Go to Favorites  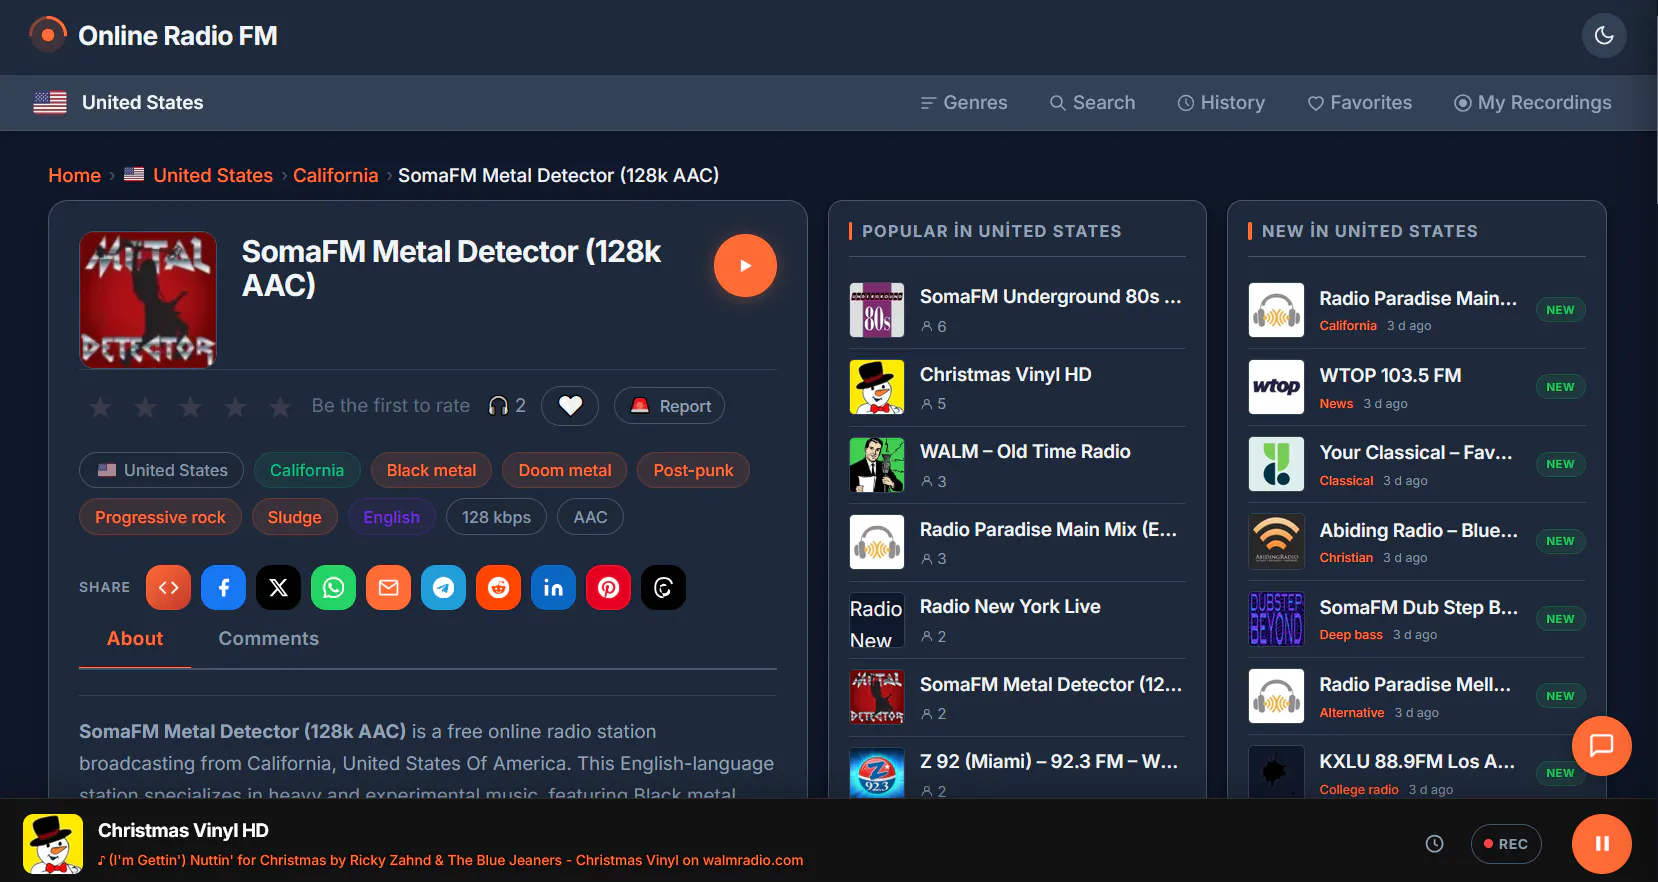1360,103
